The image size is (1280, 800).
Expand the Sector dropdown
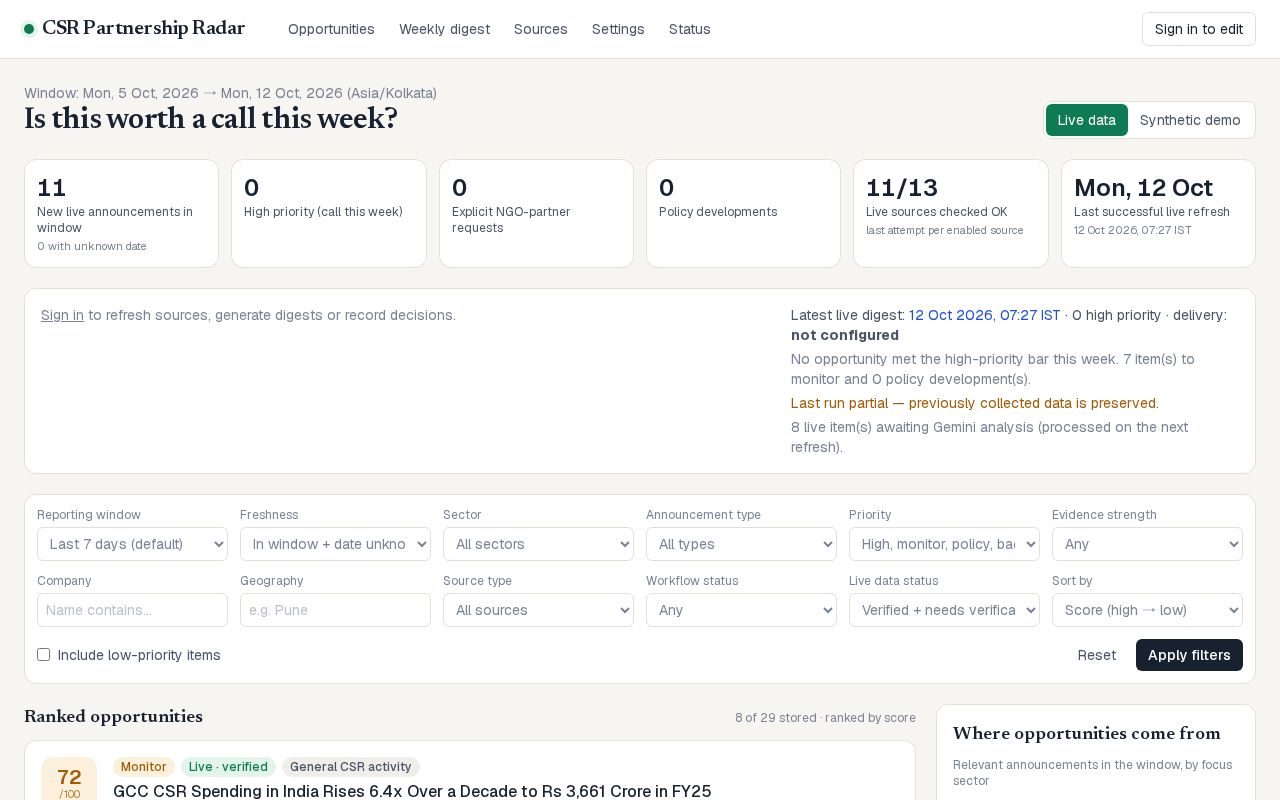(538, 544)
